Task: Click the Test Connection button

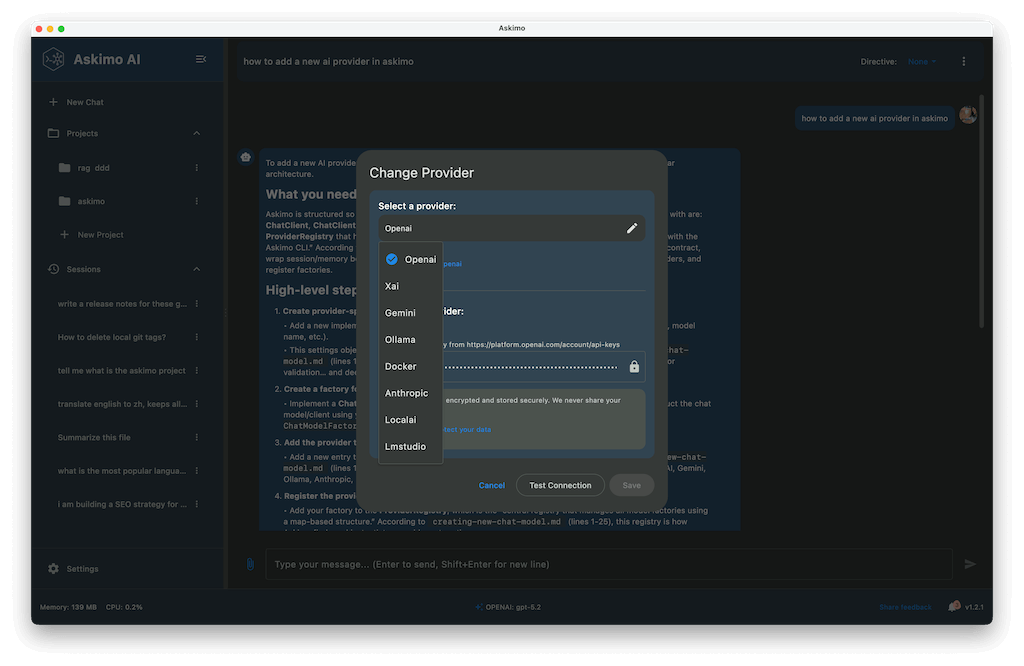Action: [560, 485]
